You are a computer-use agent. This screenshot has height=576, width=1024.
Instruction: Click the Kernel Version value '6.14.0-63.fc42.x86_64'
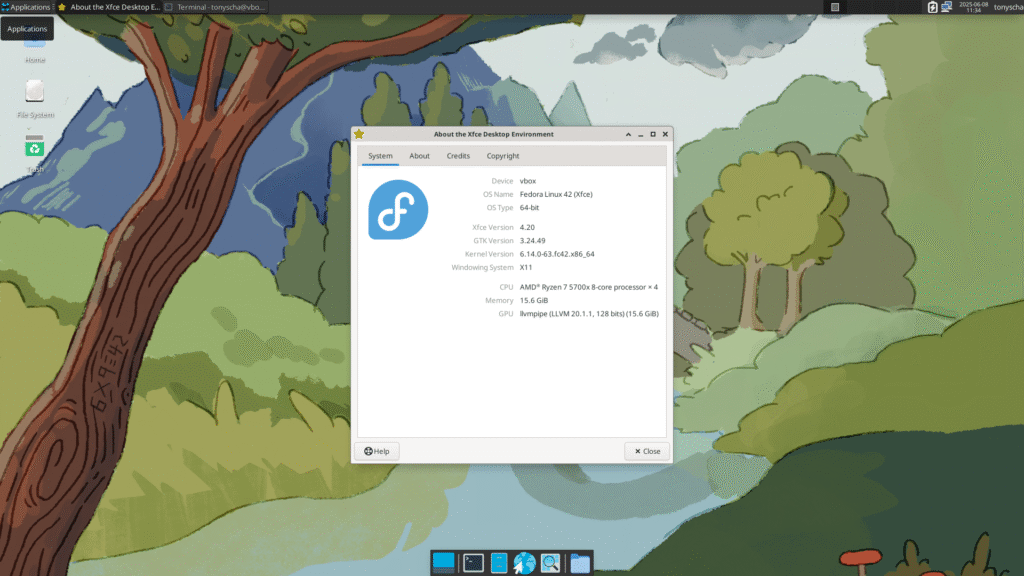pos(557,254)
